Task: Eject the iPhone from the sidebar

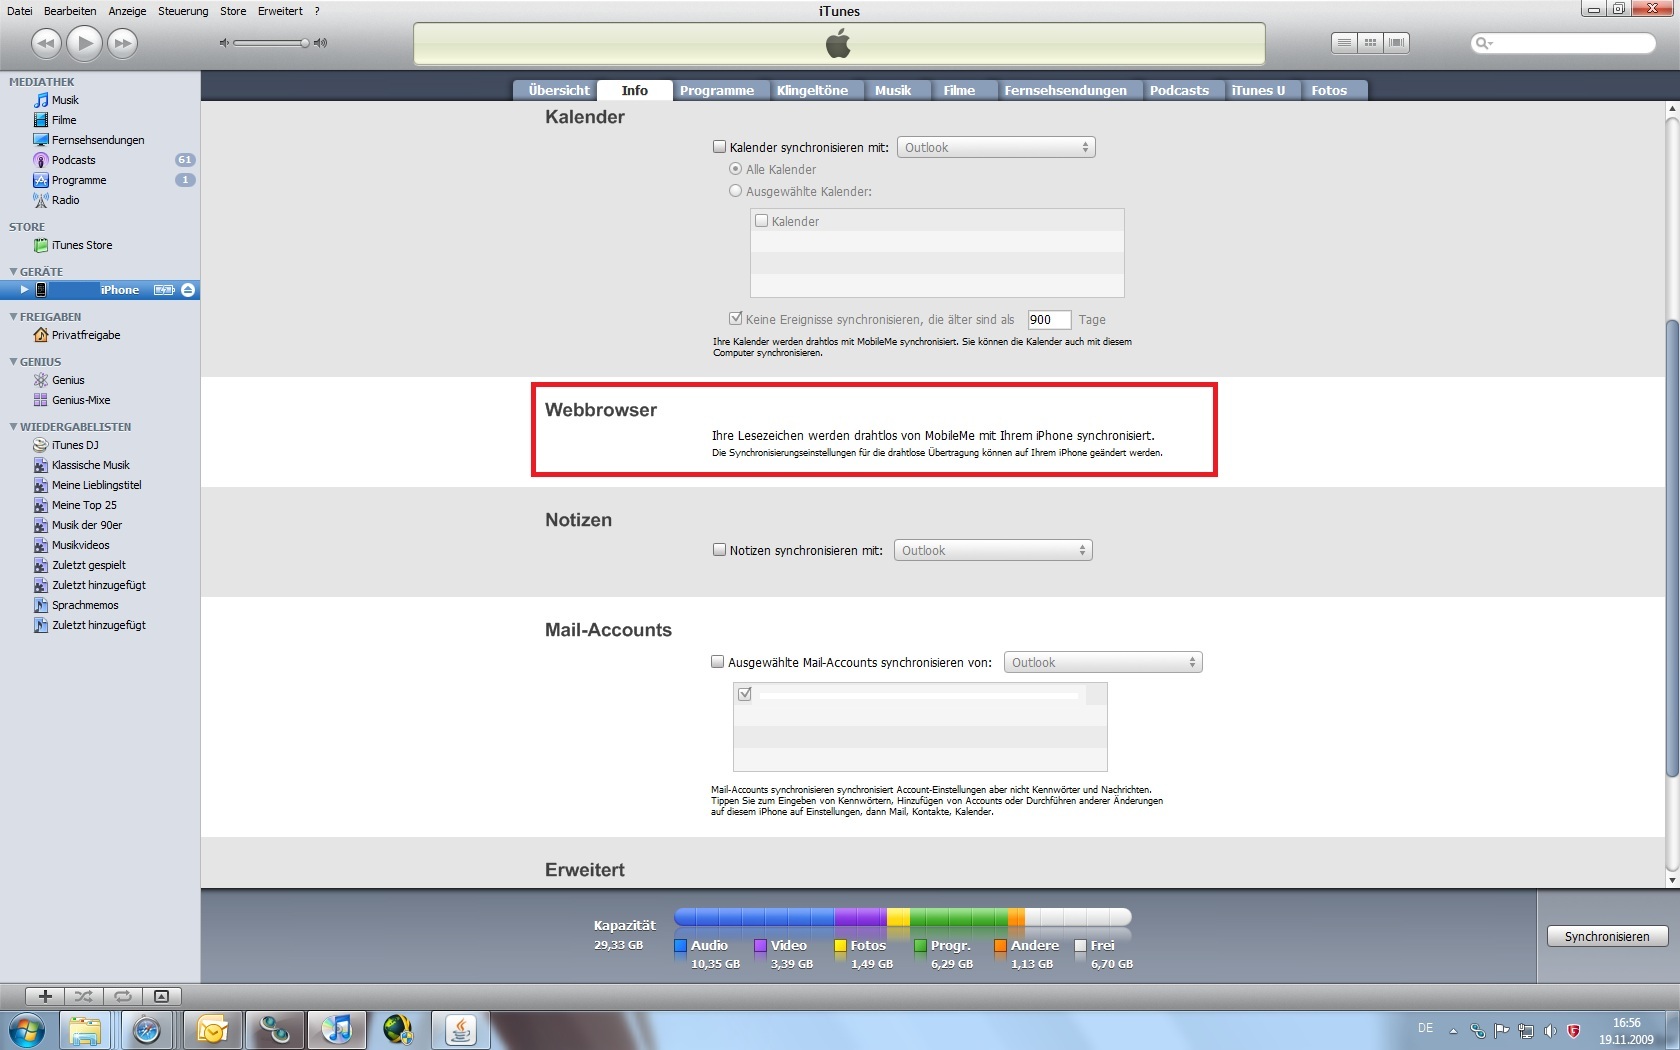Action: [x=188, y=290]
